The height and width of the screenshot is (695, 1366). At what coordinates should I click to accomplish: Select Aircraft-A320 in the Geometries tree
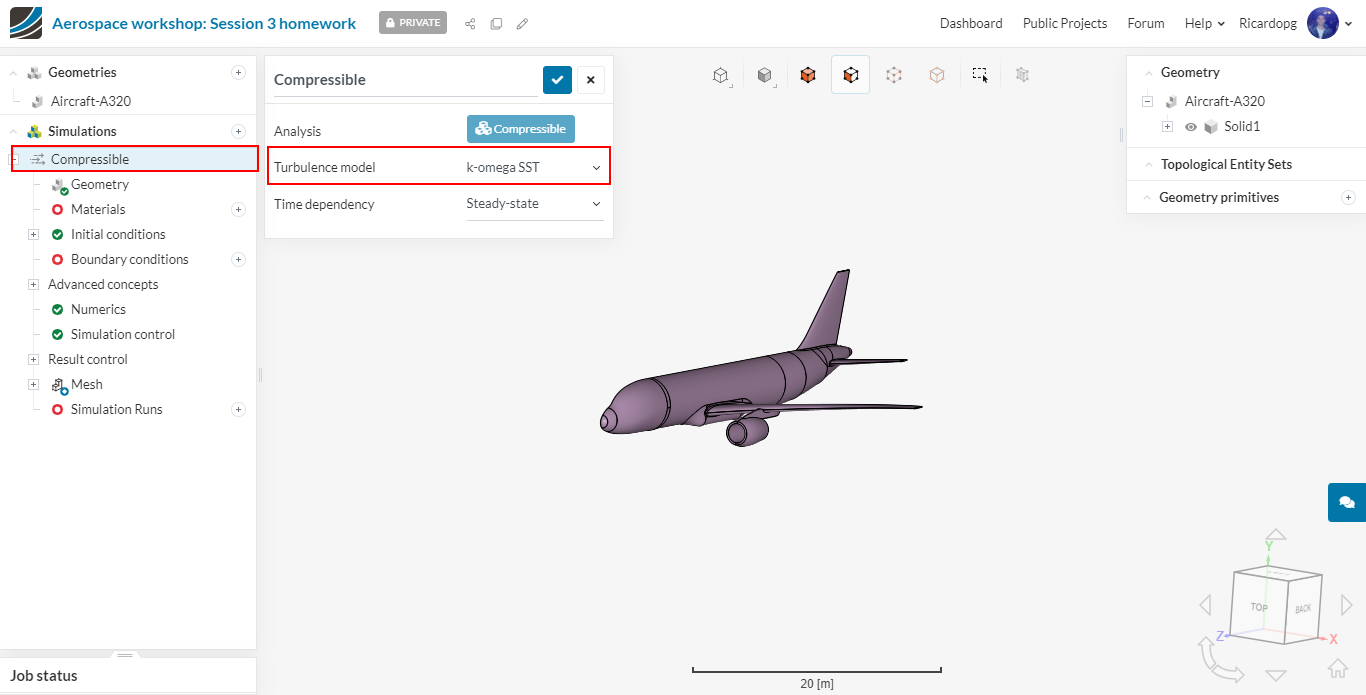click(x=91, y=101)
